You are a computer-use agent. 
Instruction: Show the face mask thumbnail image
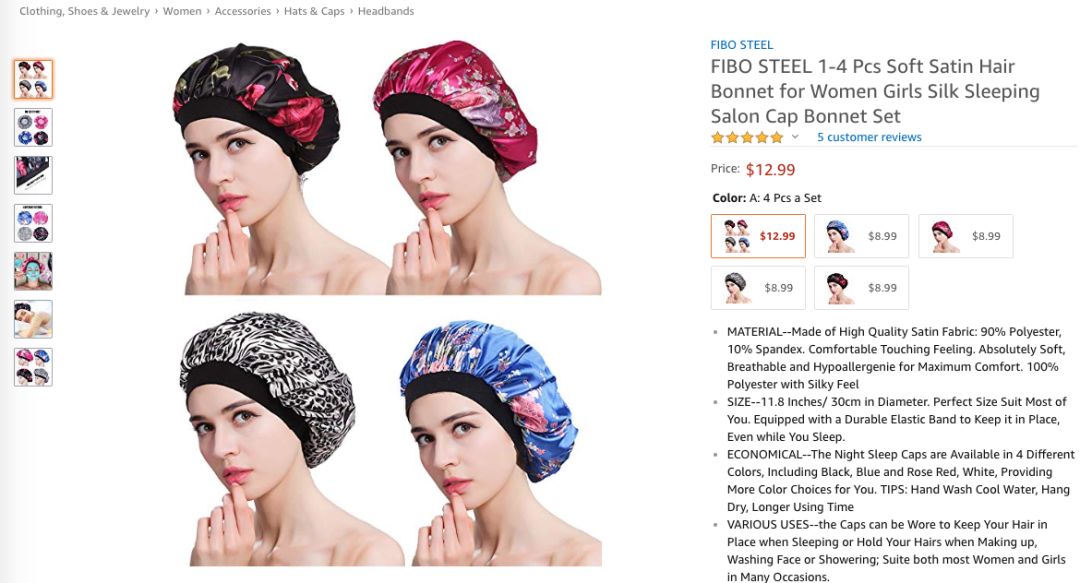coord(33,271)
